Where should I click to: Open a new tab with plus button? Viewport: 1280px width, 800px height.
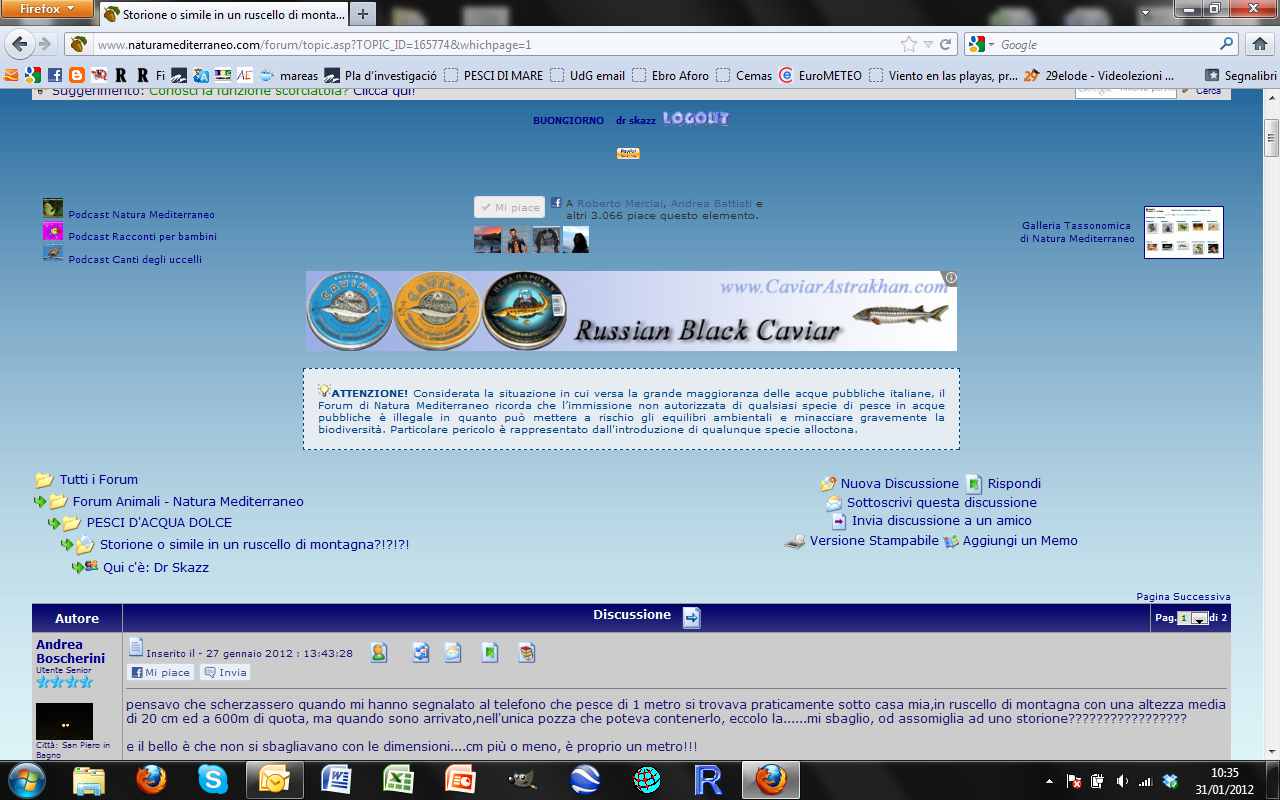click(362, 14)
